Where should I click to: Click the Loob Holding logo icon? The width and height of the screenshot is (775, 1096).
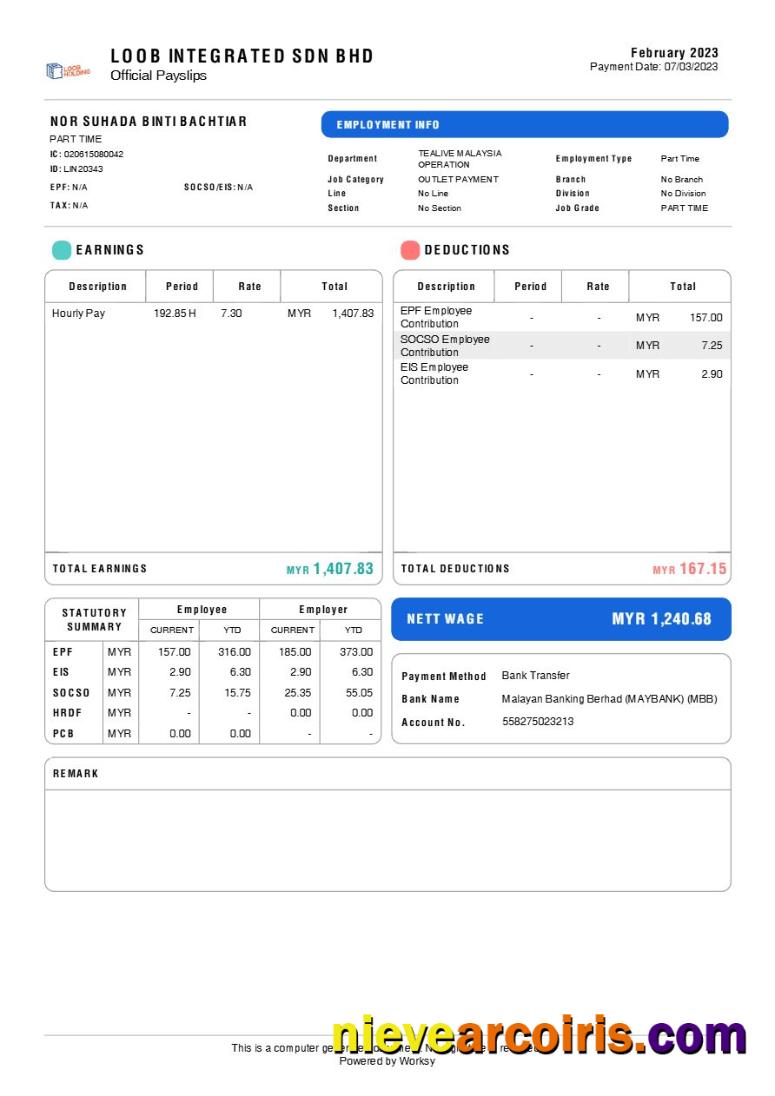tap(68, 70)
